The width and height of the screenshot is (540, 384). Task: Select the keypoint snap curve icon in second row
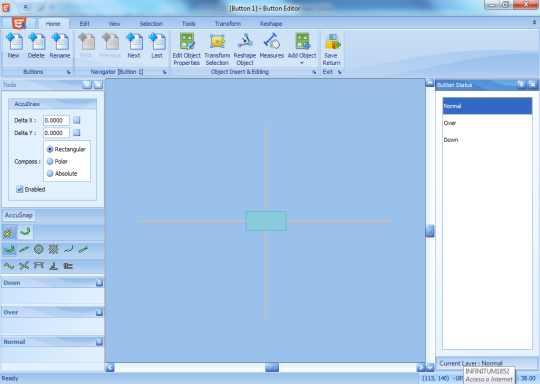(x=9, y=249)
